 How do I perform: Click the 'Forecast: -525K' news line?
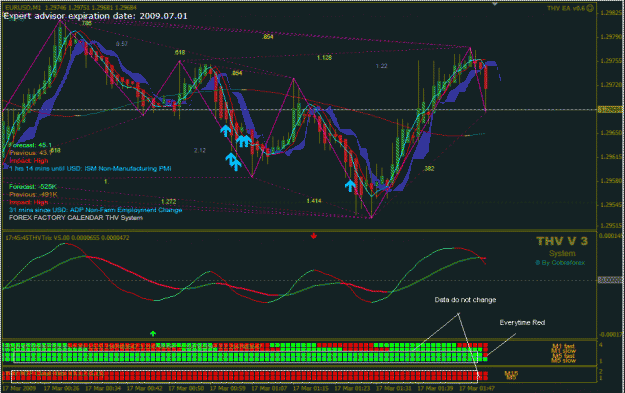33,187
